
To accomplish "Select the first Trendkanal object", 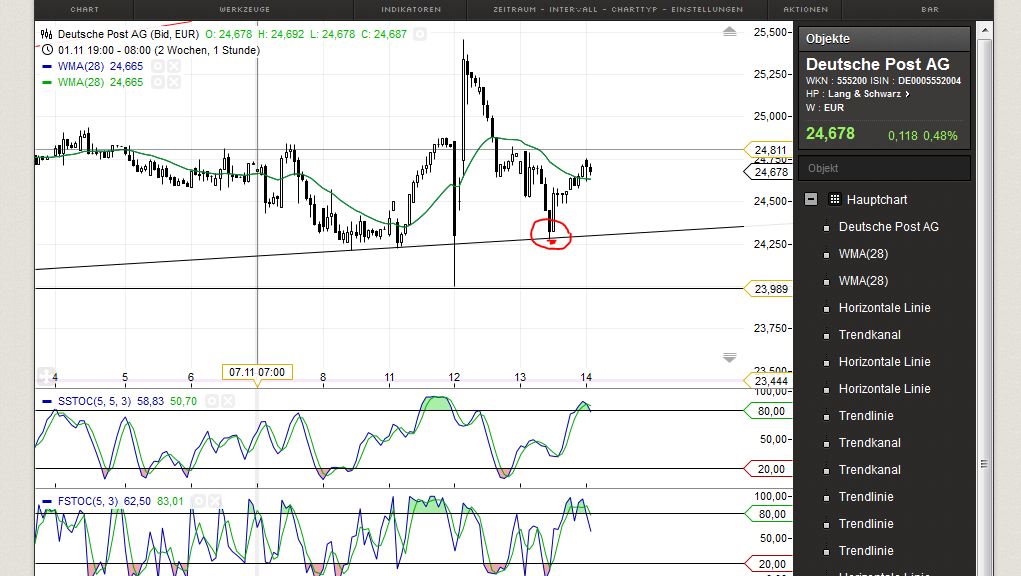I will pyautogui.click(x=869, y=335).
